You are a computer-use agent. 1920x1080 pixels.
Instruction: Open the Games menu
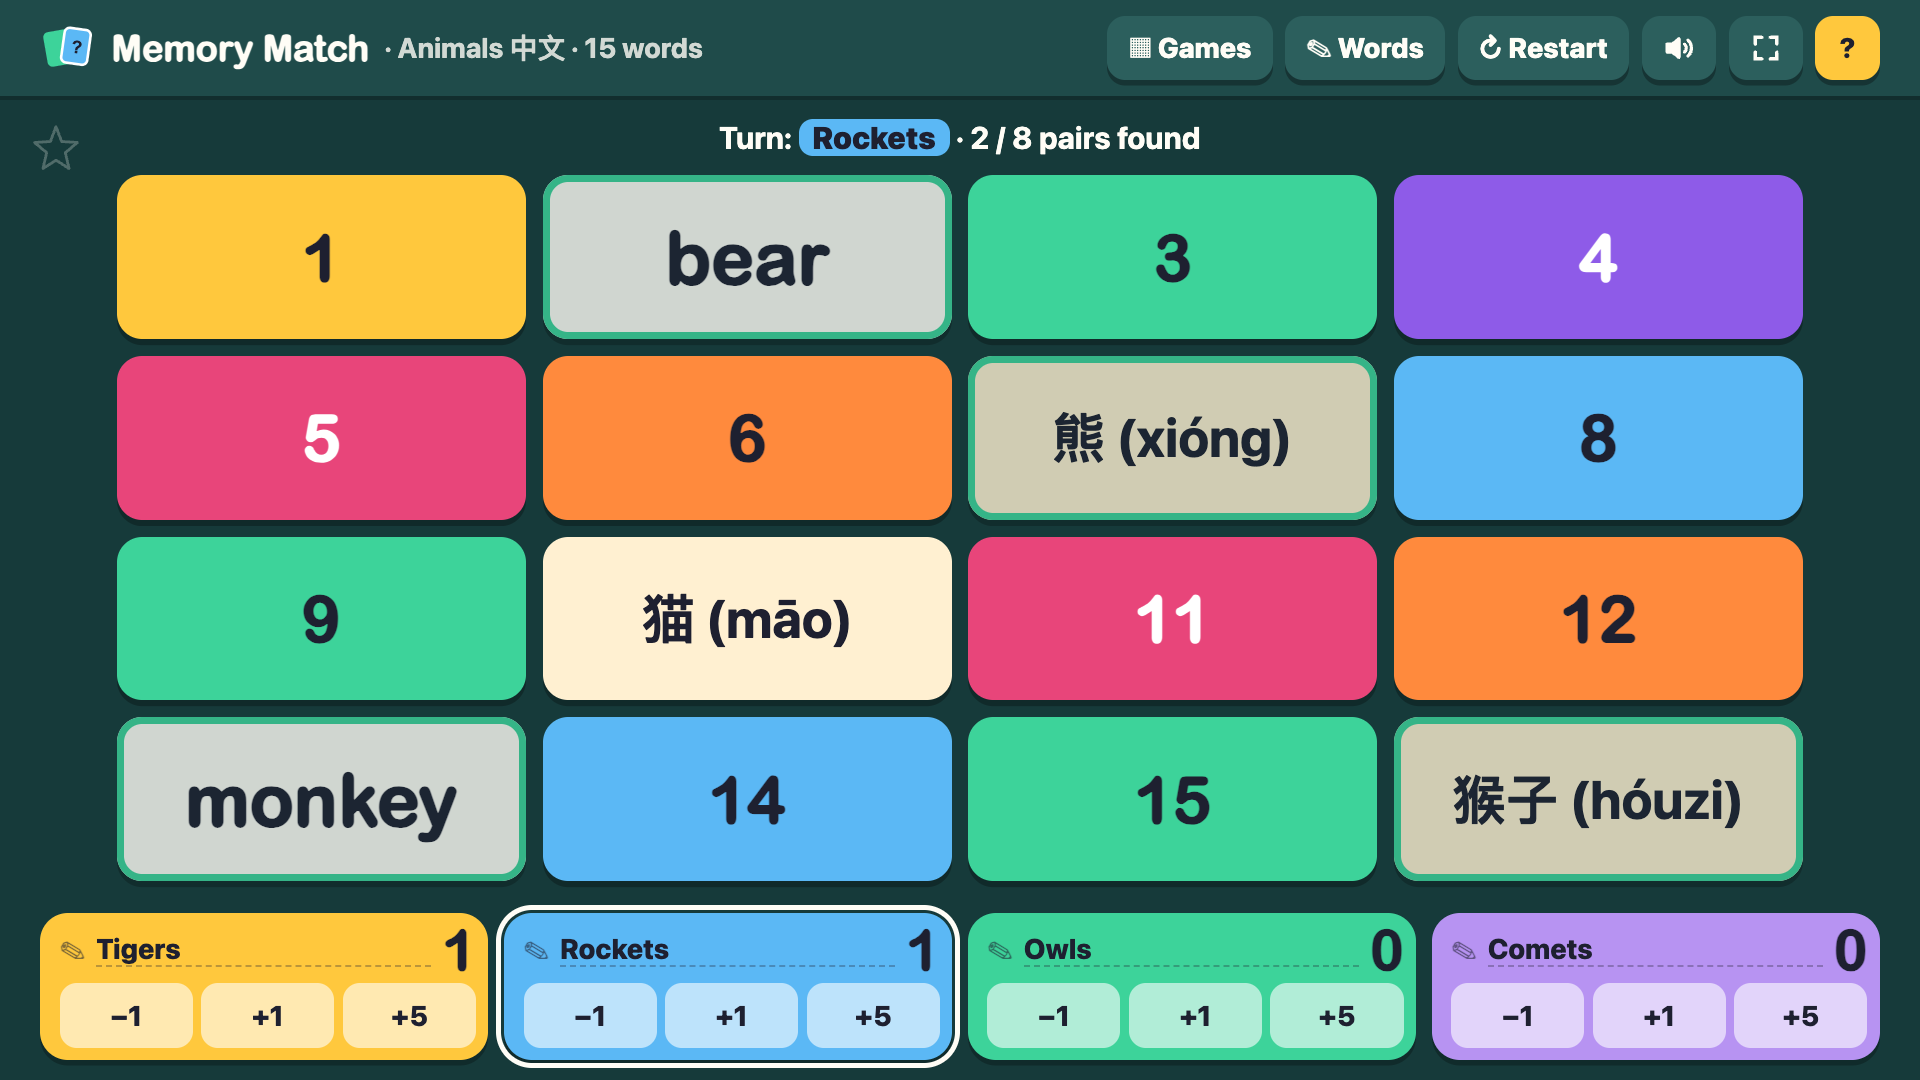click(1190, 48)
